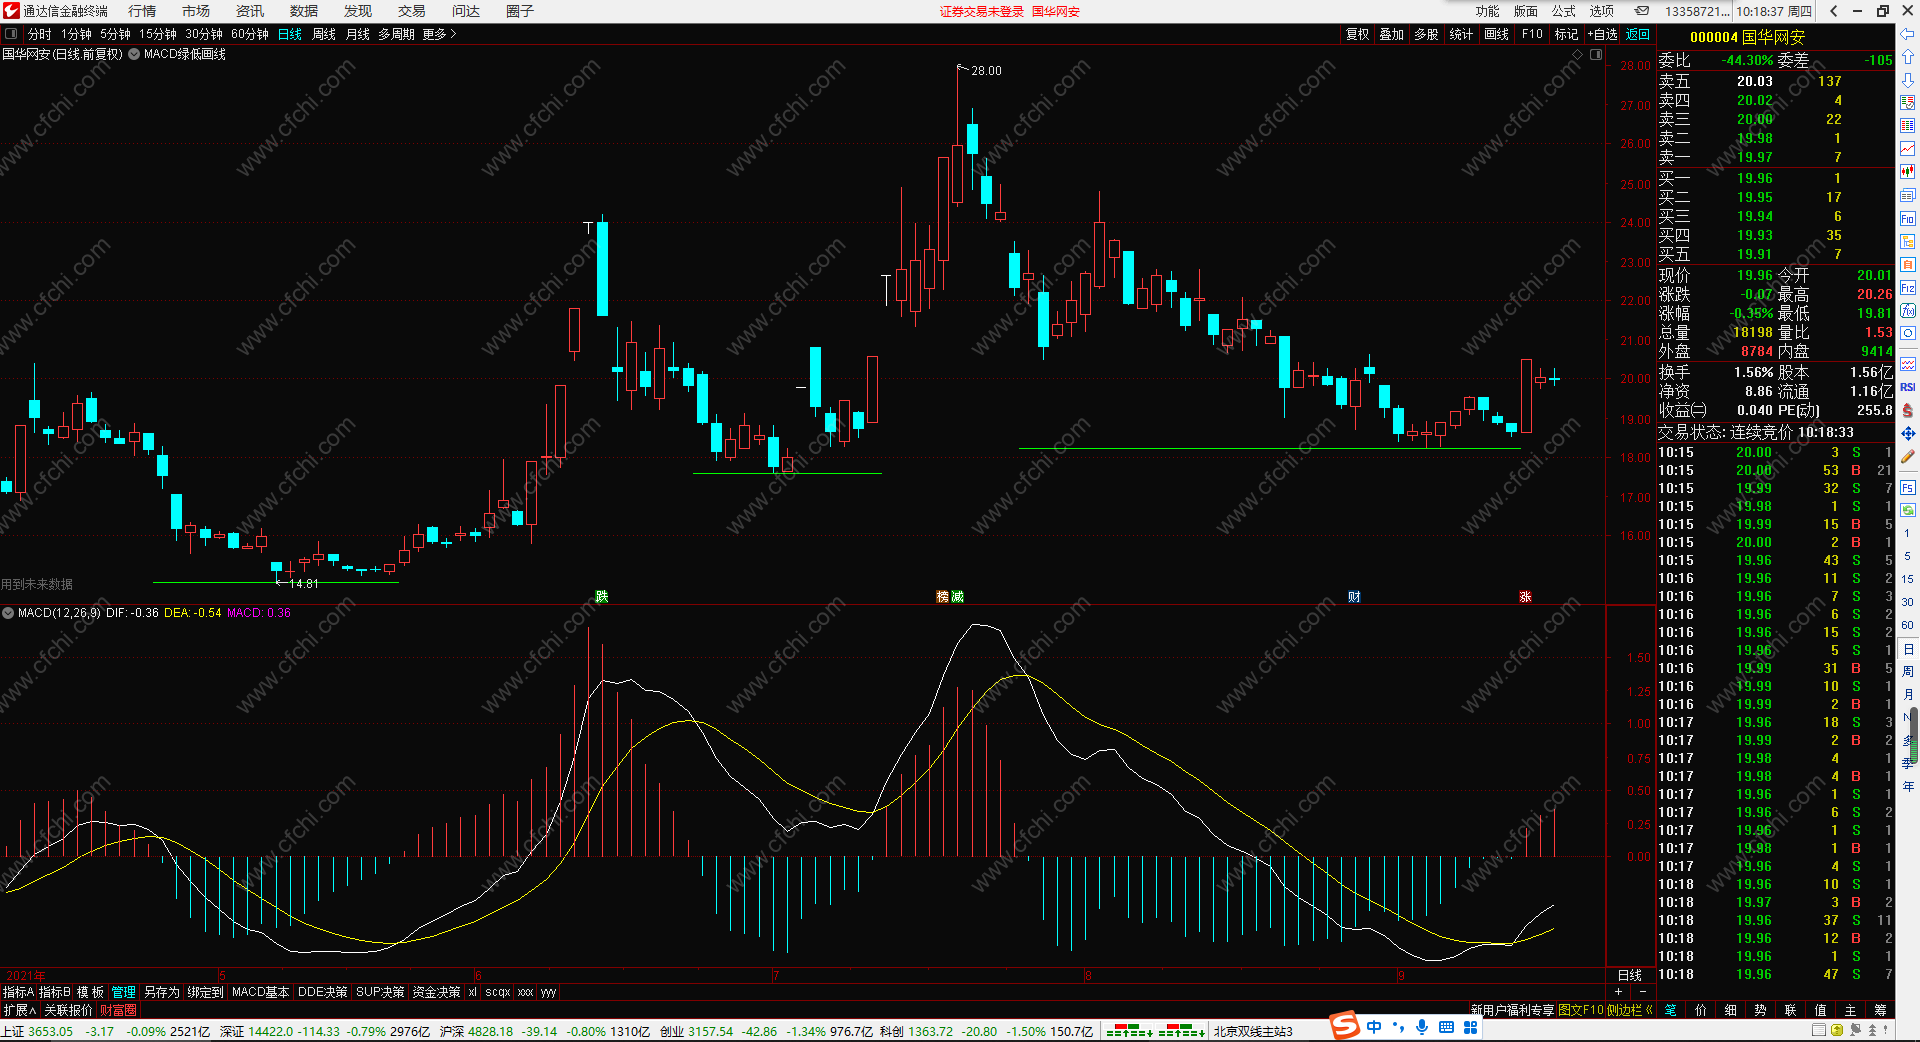Click the Sogou input method S logo
Image resolution: width=1920 pixels, height=1042 pixels.
(1345, 1026)
